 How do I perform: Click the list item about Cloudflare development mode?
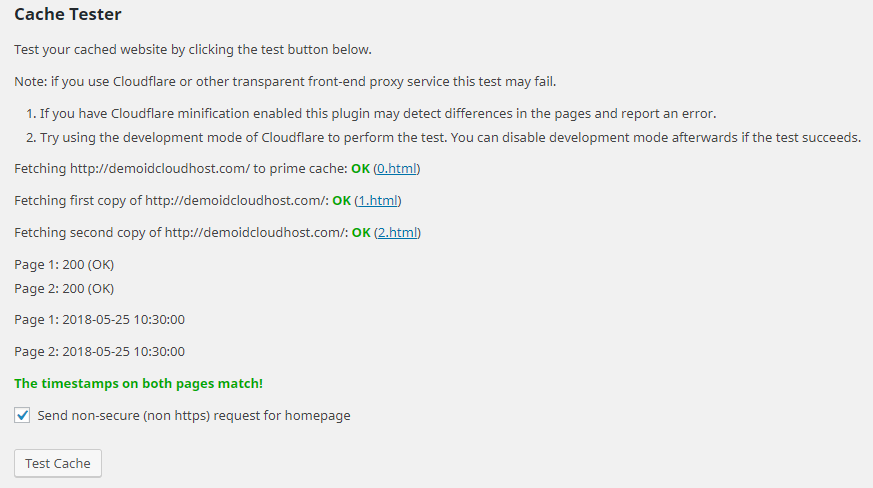click(x=450, y=137)
